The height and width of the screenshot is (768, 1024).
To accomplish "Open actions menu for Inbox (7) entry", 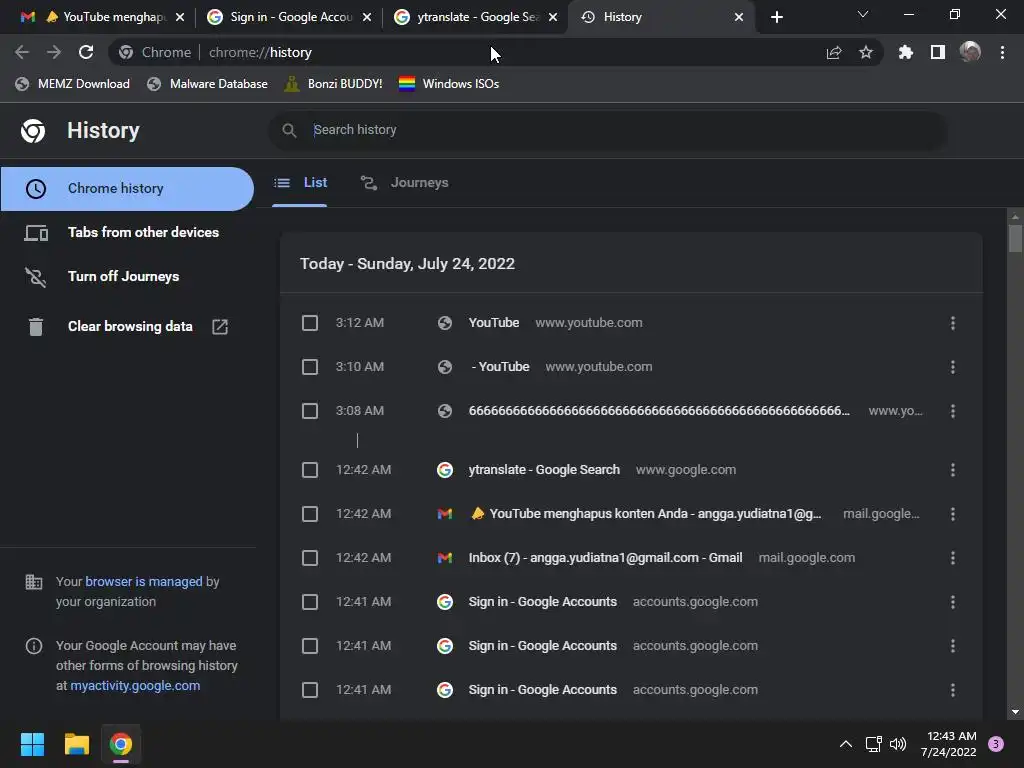I will coord(953,558).
